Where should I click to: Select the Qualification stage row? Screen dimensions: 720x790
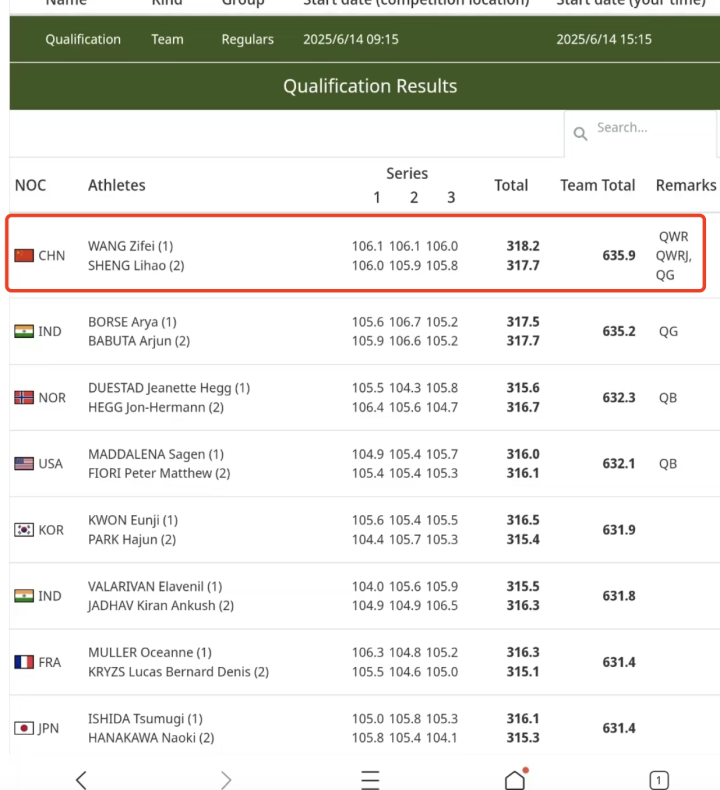[x=83, y=40]
